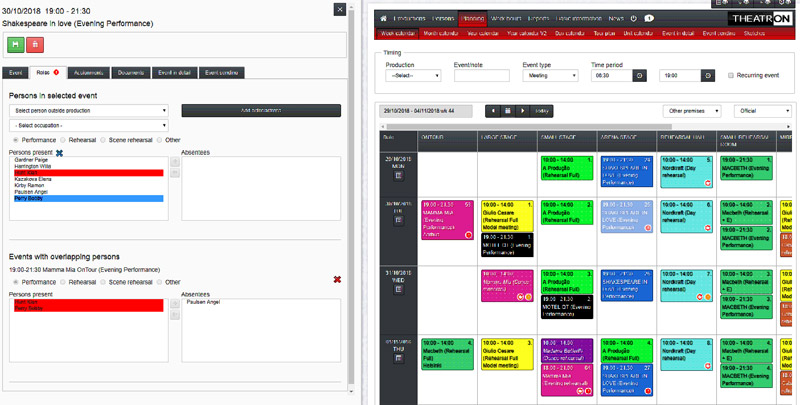Click clock icon next to 08:30 time
This screenshot has height=405, width=800.
639,75
